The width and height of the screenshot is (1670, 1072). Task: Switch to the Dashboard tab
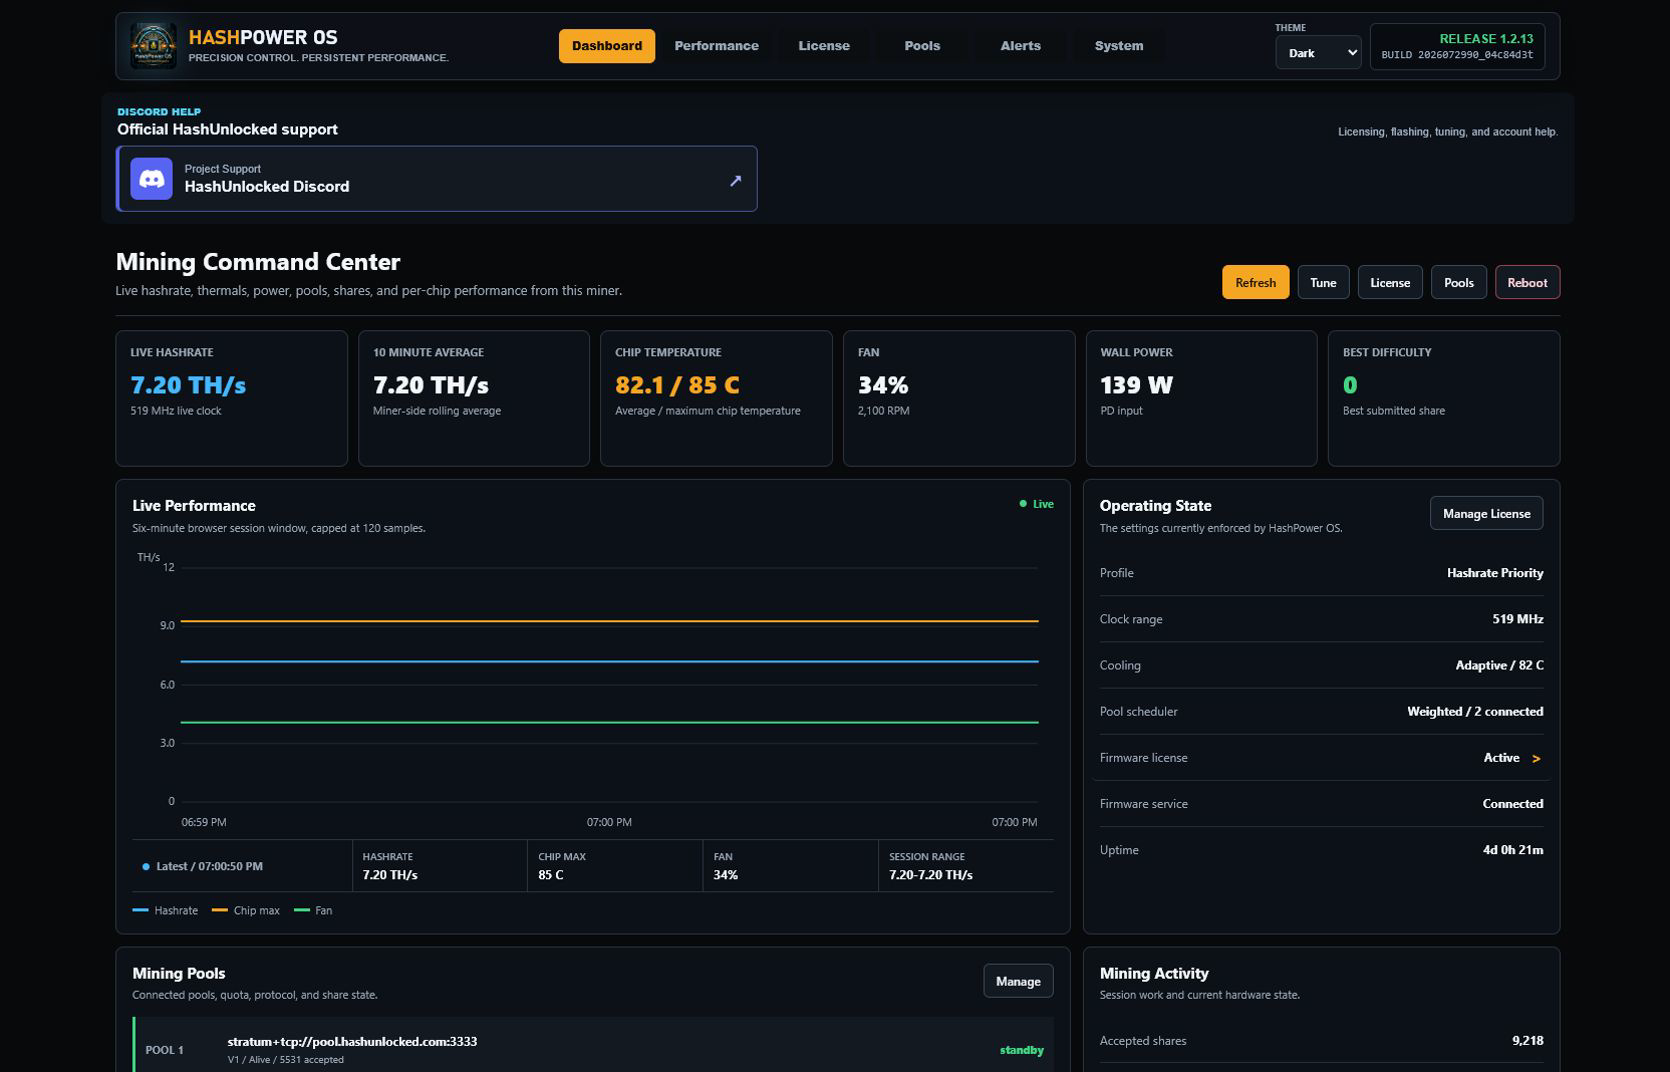click(x=607, y=46)
